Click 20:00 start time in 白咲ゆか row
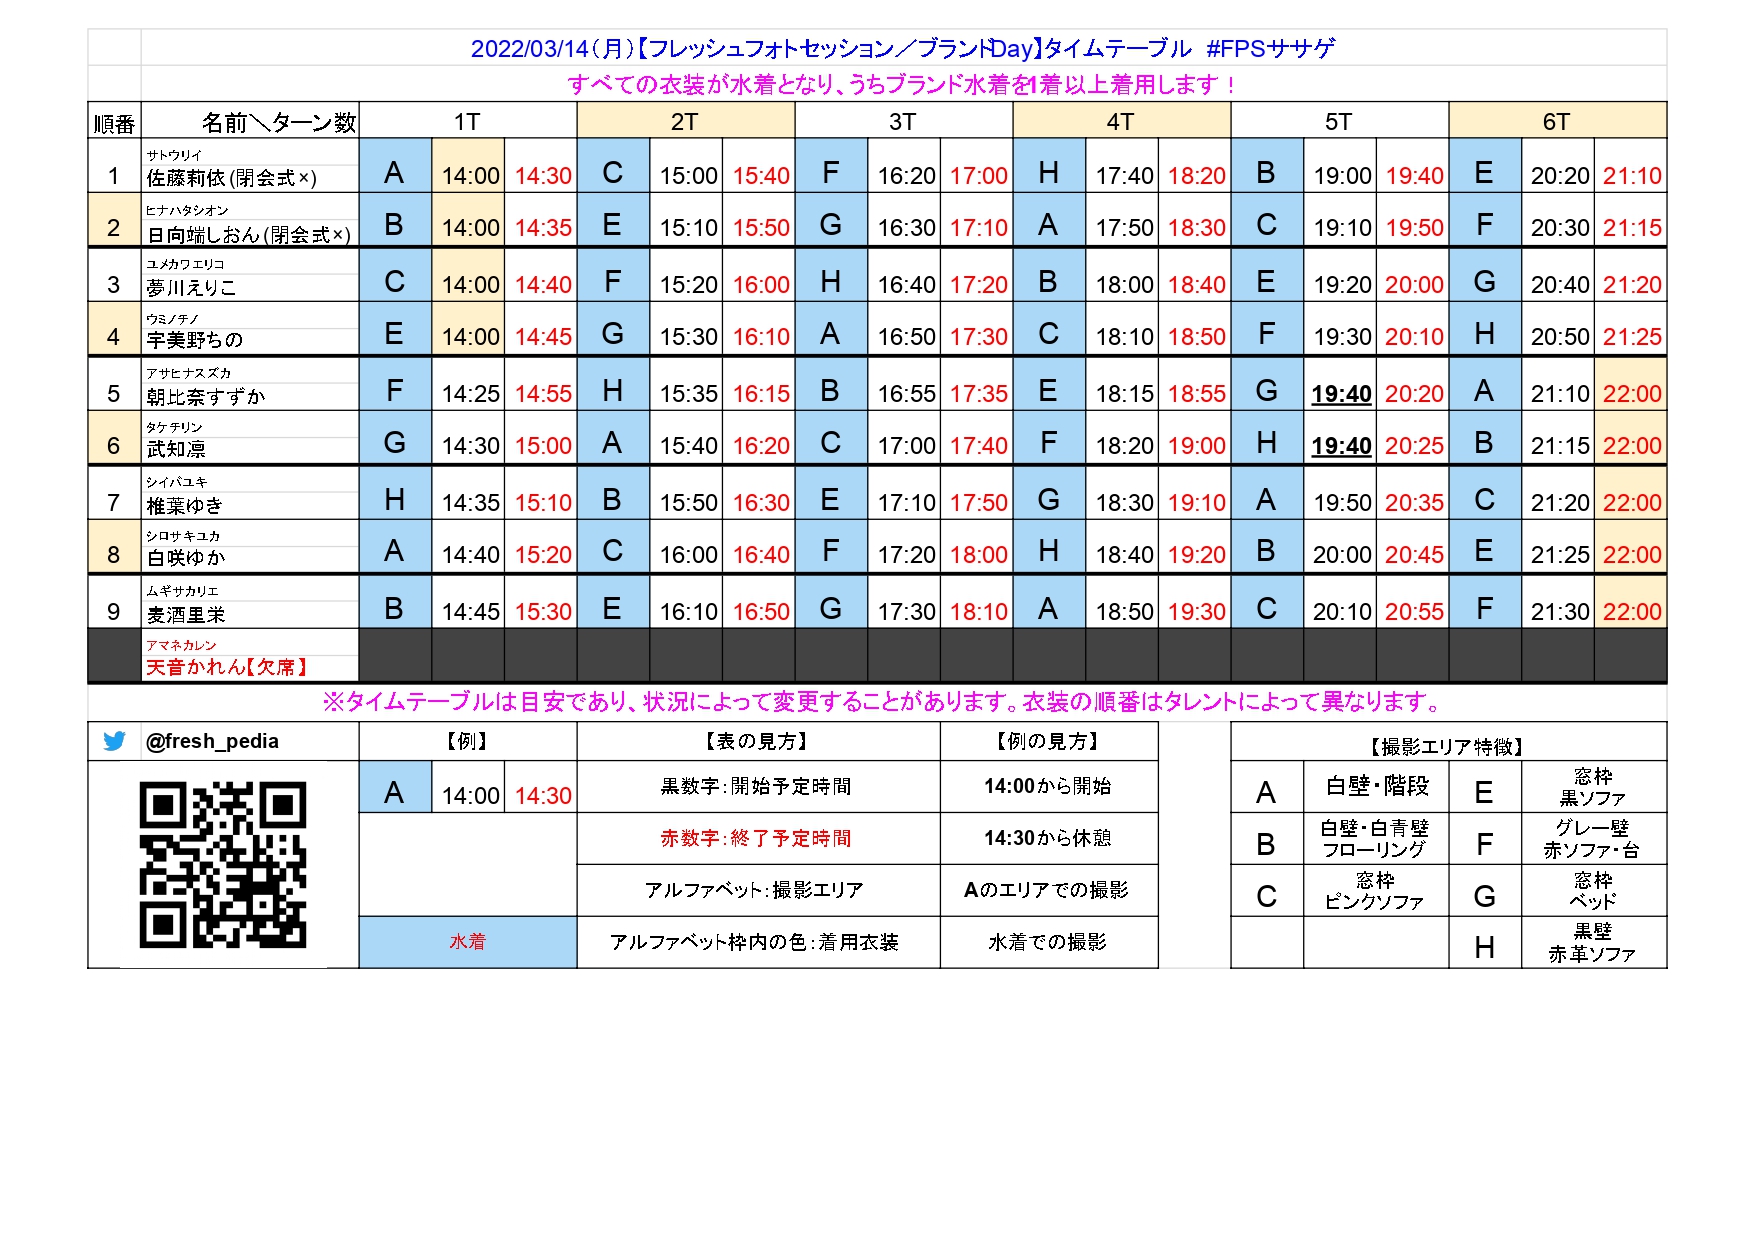Screen dimensions: 1755x1240 click(x=1341, y=555)
